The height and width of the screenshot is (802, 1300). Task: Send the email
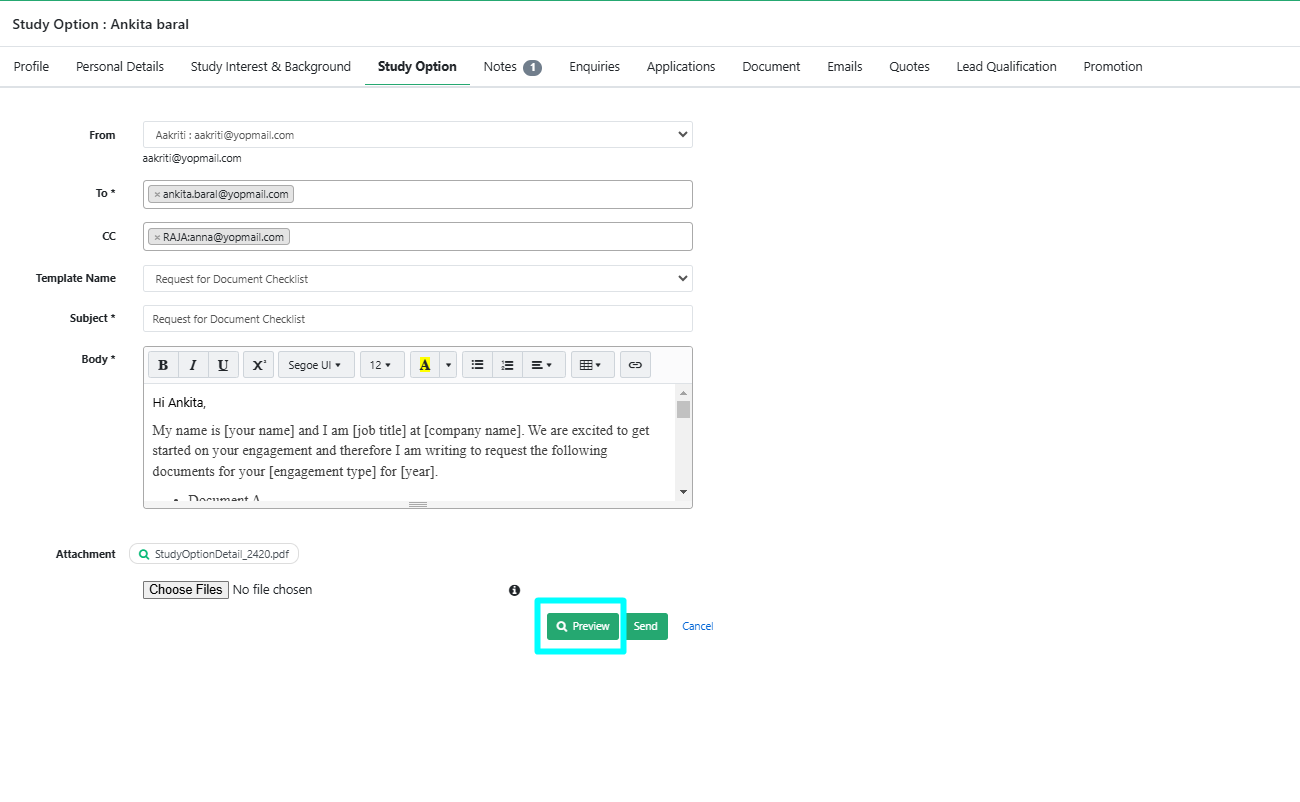point(646,627)
